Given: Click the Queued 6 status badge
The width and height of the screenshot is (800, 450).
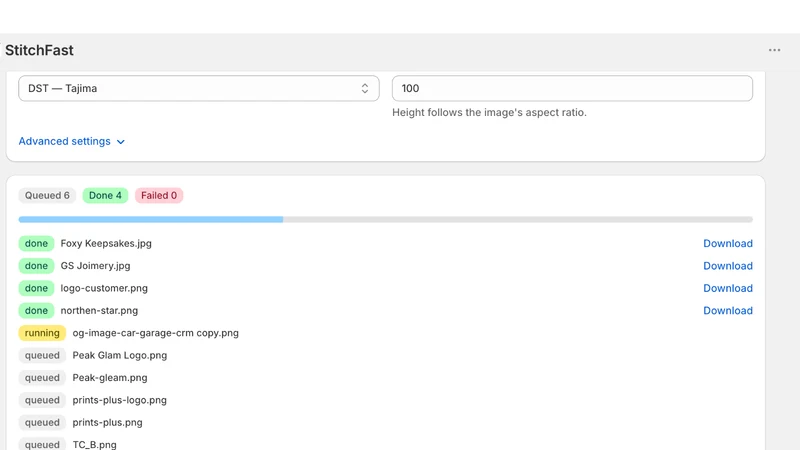Looking at the screenshot, I should [47, 195].
